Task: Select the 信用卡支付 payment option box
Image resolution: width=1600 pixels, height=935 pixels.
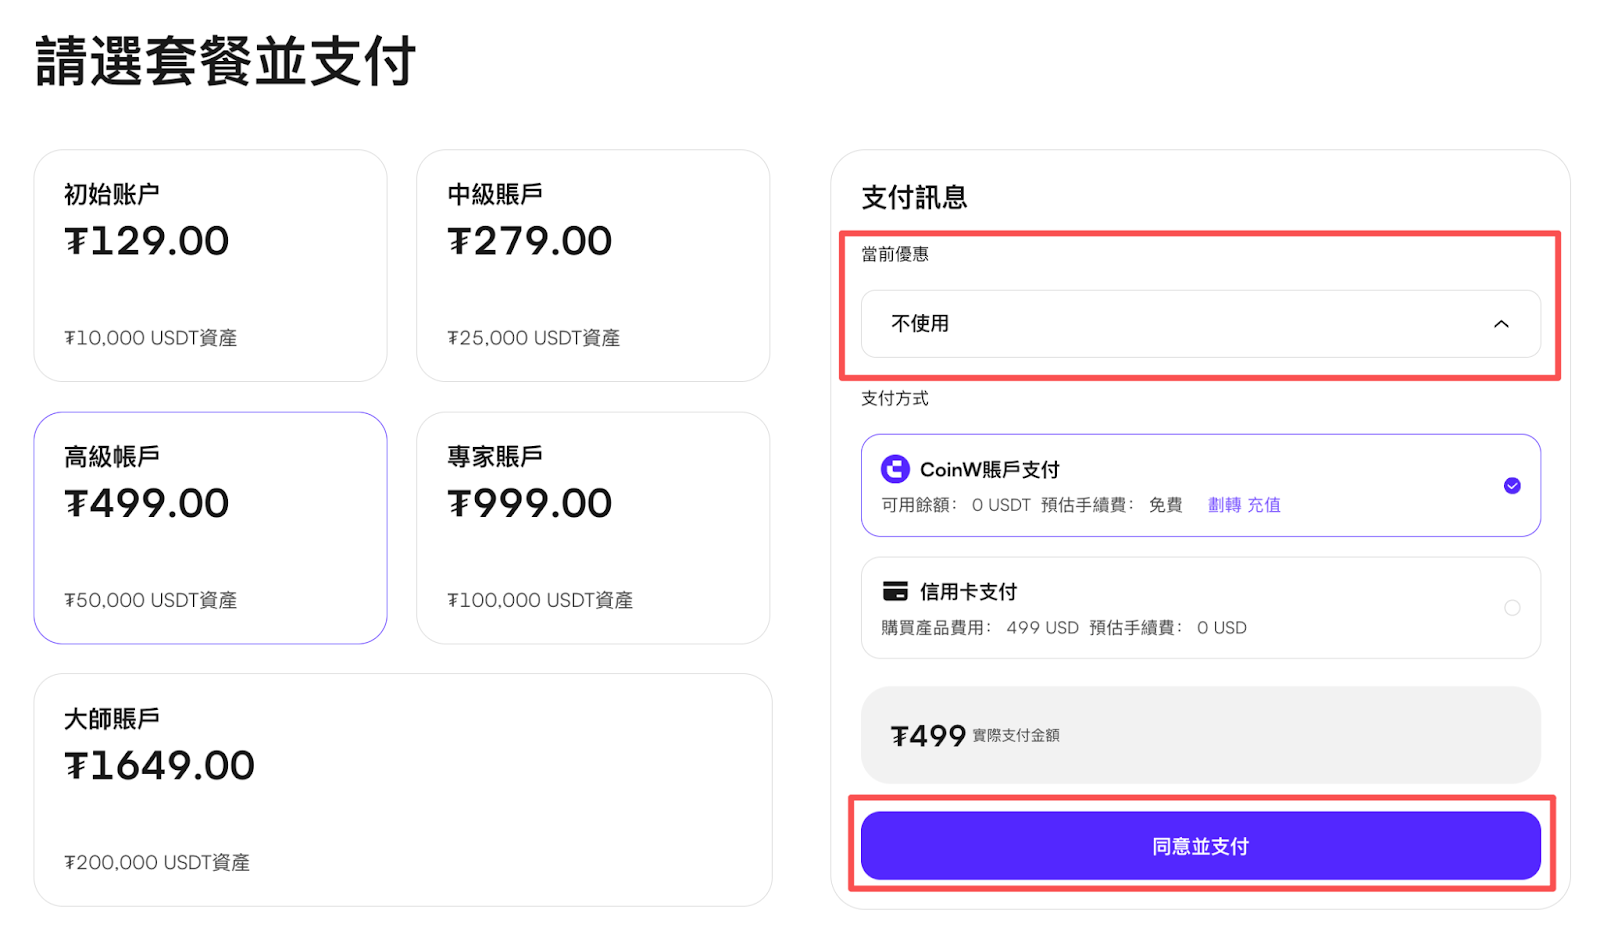Action: tap(1200, 608)
